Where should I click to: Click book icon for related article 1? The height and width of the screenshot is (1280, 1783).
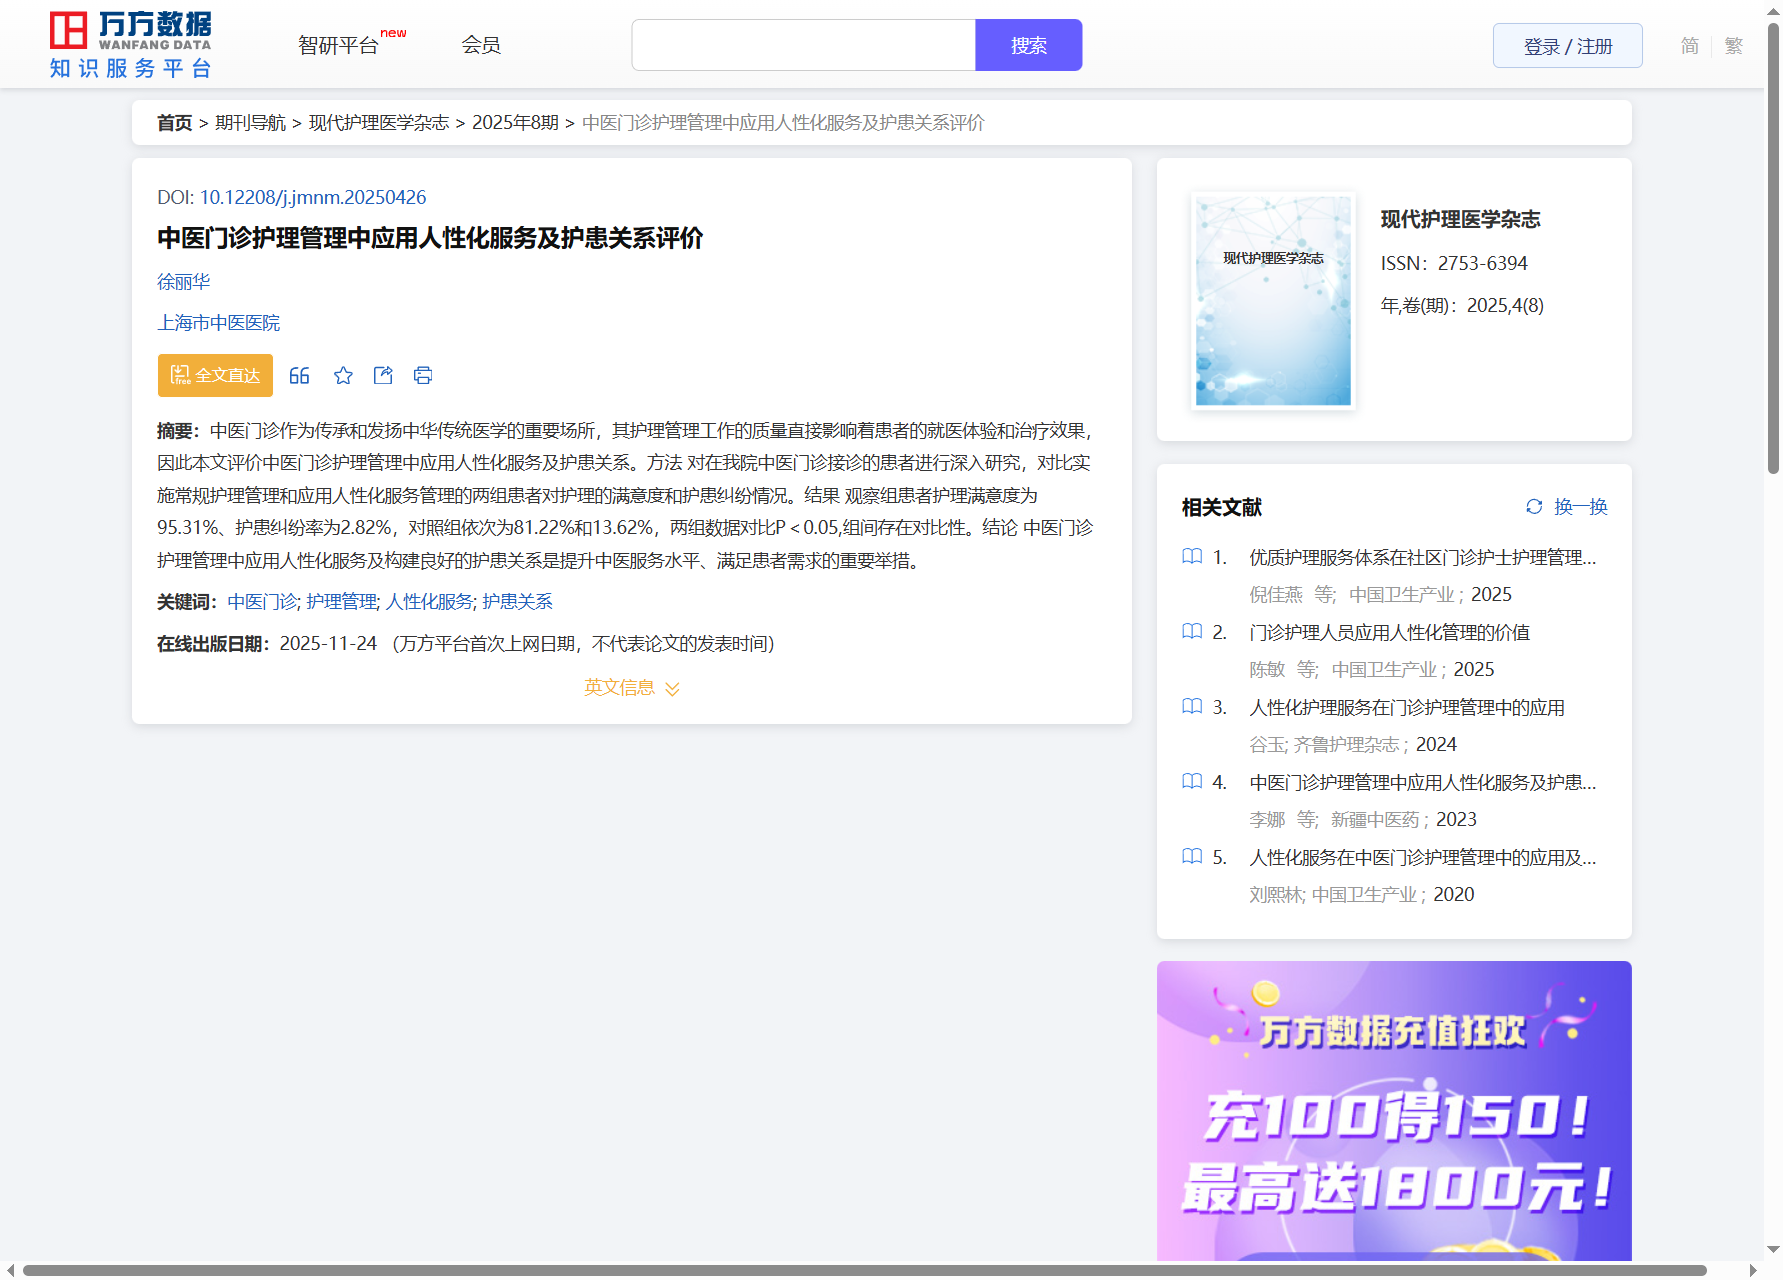click(x=1192, y=557)
